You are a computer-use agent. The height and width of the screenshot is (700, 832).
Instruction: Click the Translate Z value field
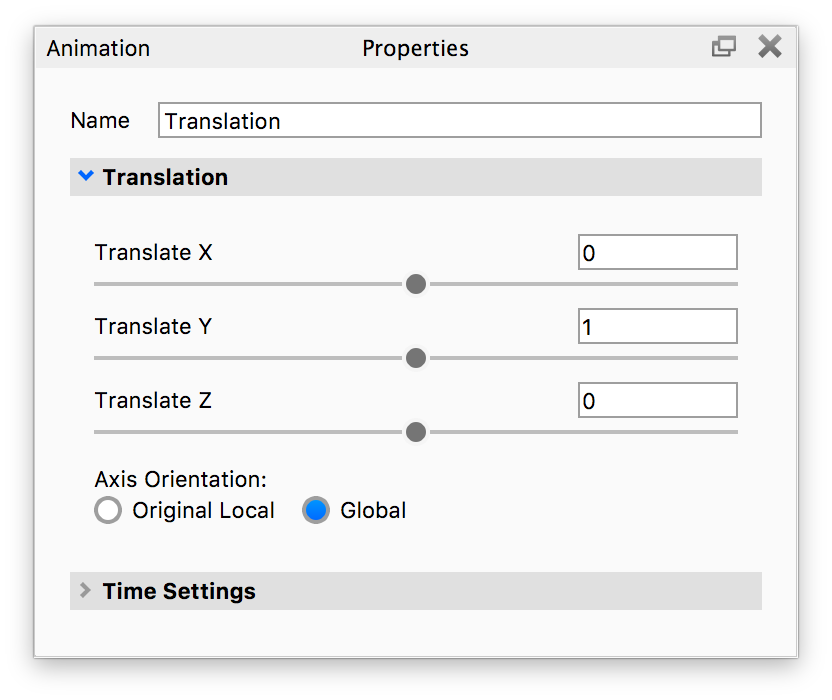click(657, 401)
